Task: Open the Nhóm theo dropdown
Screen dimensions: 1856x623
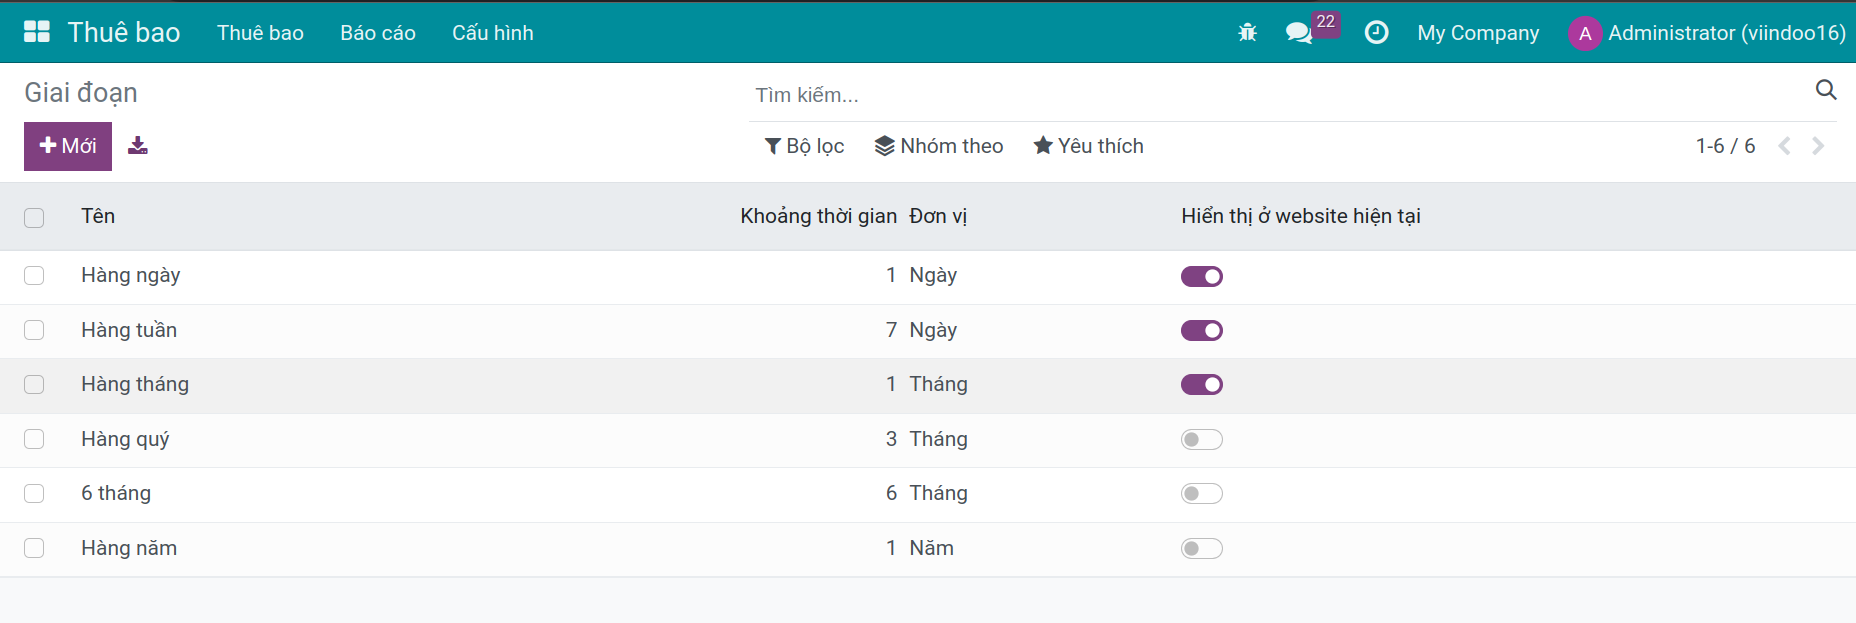Action: (x=939, y=145)
